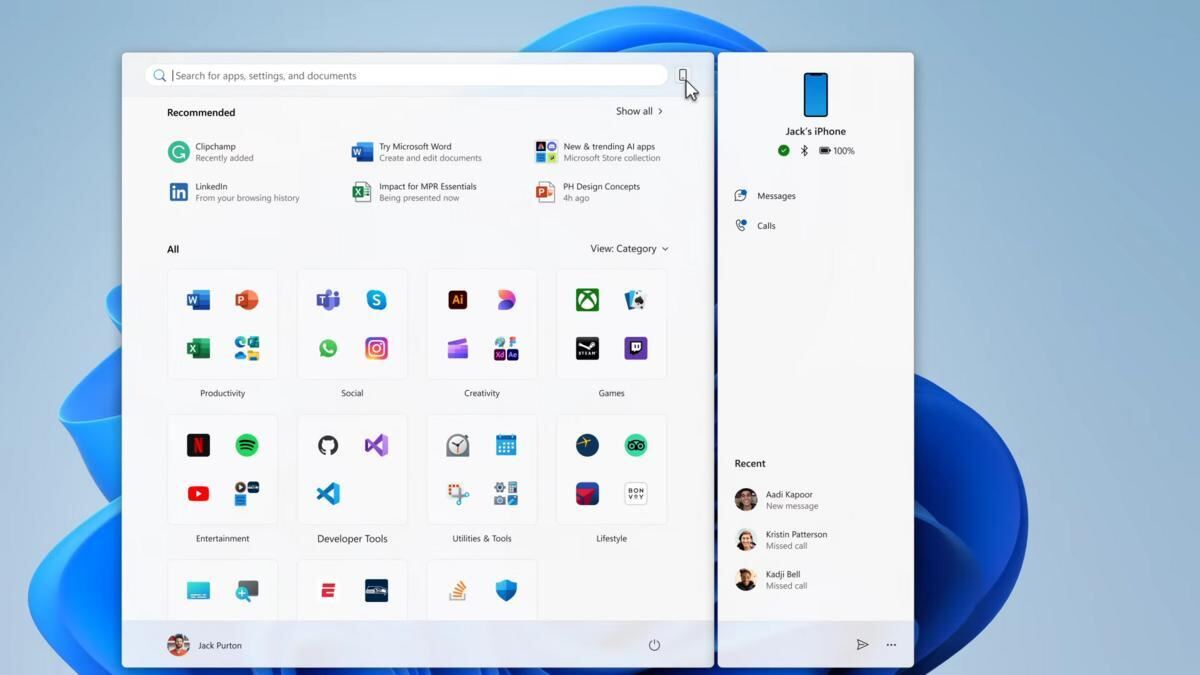Click the Search for apps, settings, documents box
This screenshot has width=1200, height=675.
pyautogui.click(x=406, y=75)
